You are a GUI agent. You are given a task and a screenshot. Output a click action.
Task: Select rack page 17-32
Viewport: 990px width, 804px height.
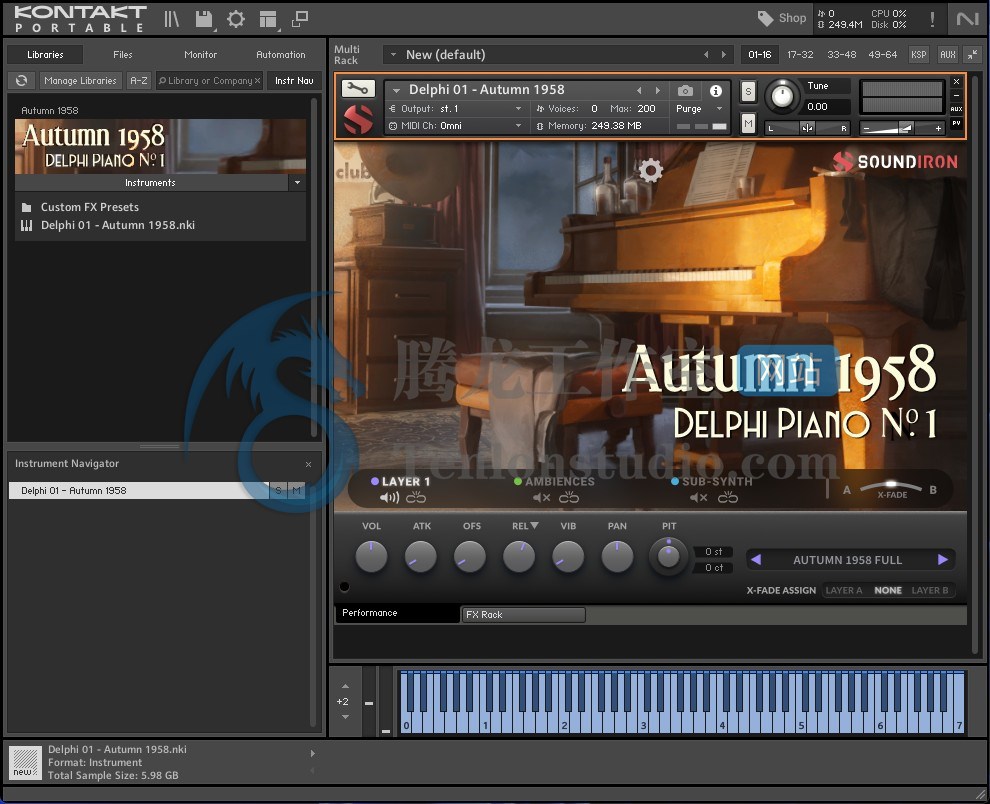(800, 55)
